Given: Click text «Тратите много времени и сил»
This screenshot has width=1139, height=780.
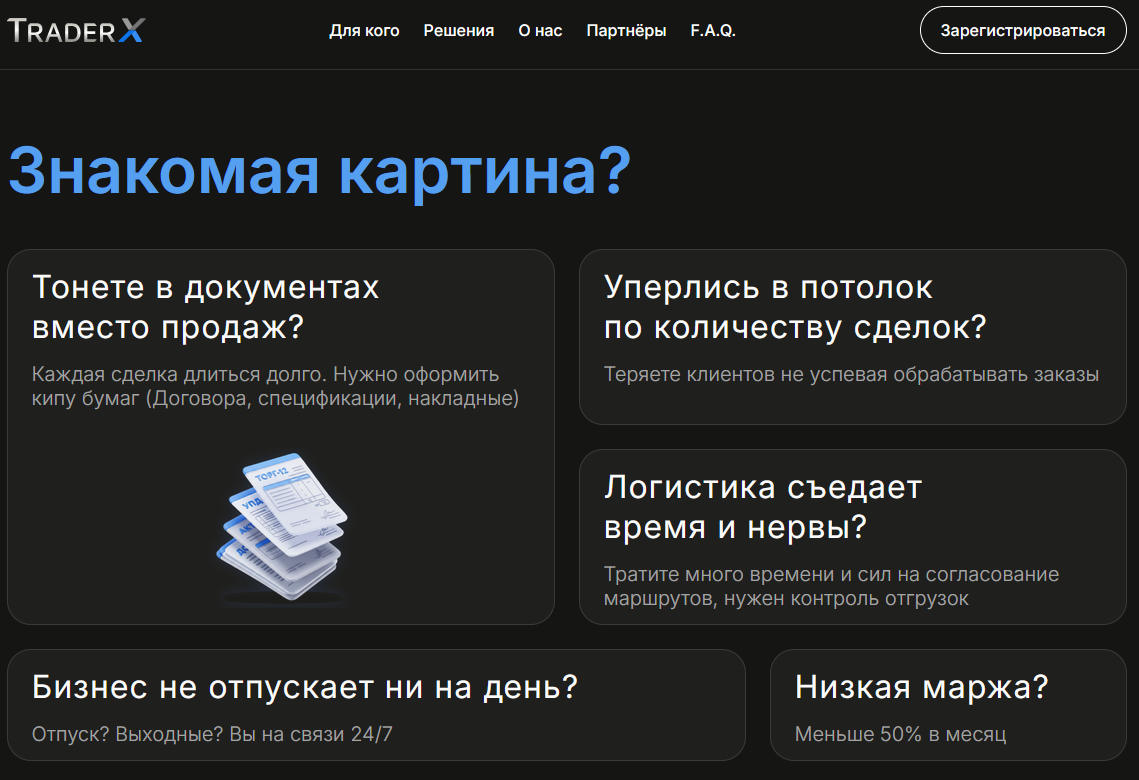Looking at the screenshot, I should tap(747, 574).
